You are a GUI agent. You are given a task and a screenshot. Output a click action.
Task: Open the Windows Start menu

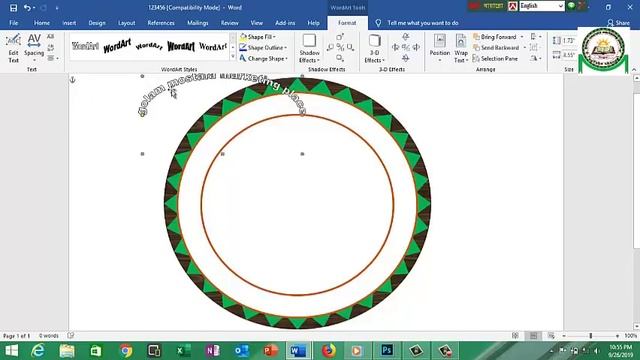click(x=11, y=351)
